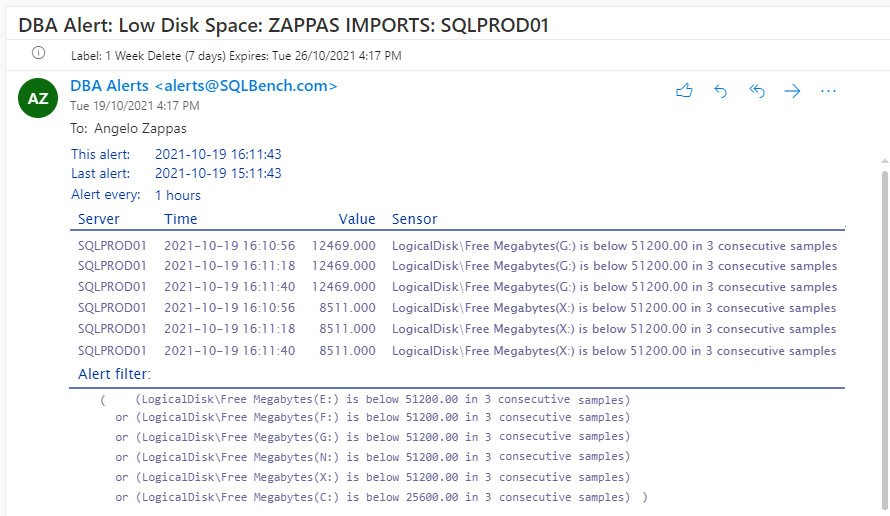
Task: Click the Alert filter heading
Action: click(x=114, y=374)
